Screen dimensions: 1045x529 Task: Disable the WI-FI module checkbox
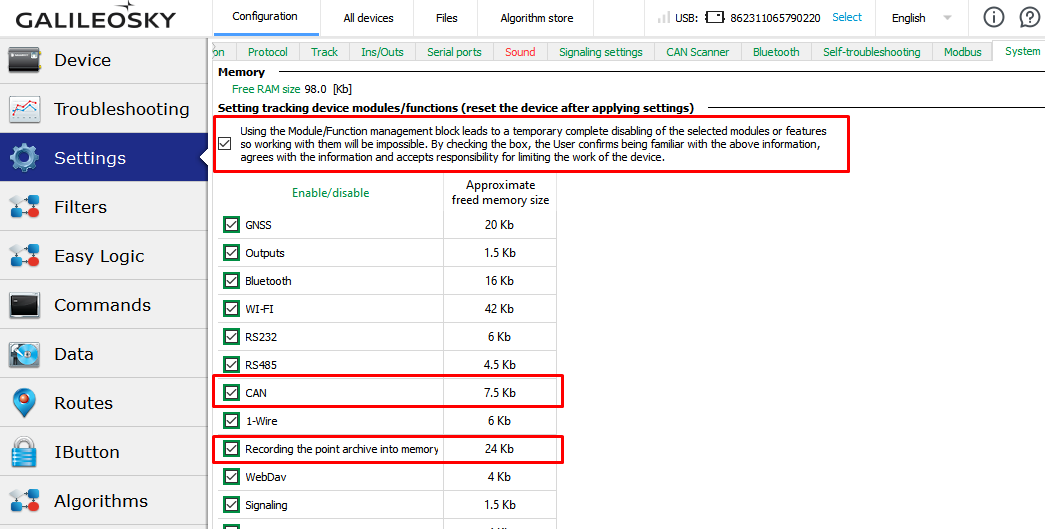click(x=232, y=309)
